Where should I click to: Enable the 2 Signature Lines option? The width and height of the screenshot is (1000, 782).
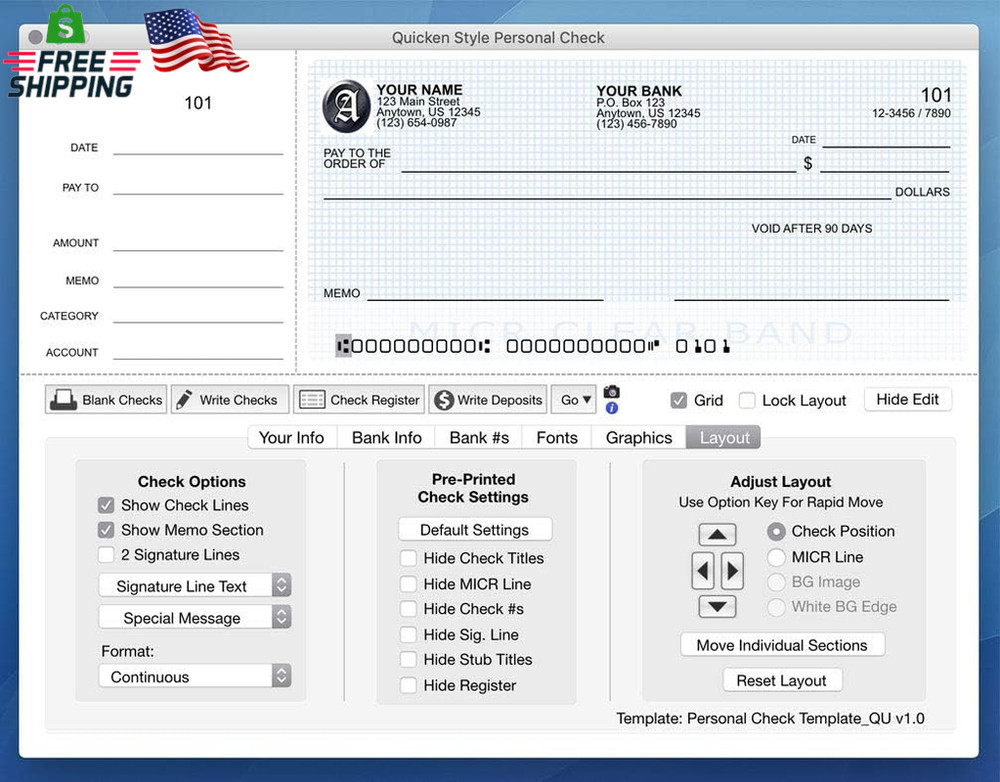106,555
